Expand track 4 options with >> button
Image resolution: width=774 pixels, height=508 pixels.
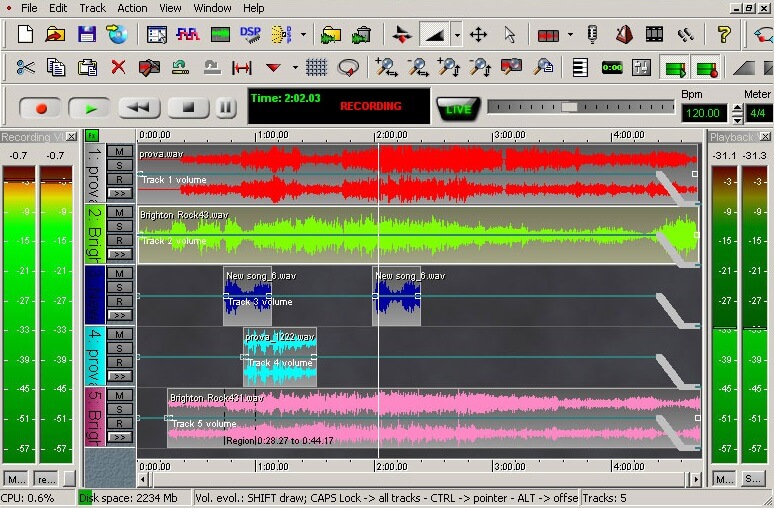[119, 376]
